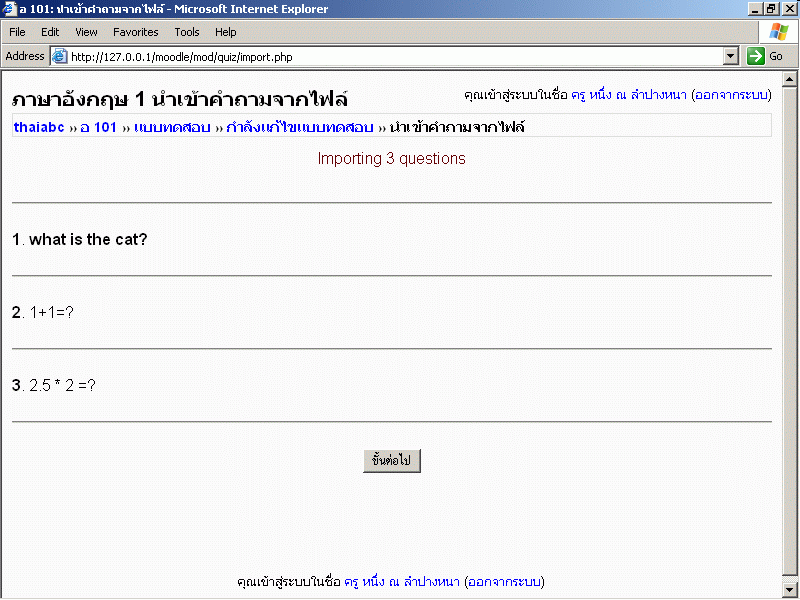This screenshot has width=800, height=600.
Task: Click the URL address input field
Action: 390,57
